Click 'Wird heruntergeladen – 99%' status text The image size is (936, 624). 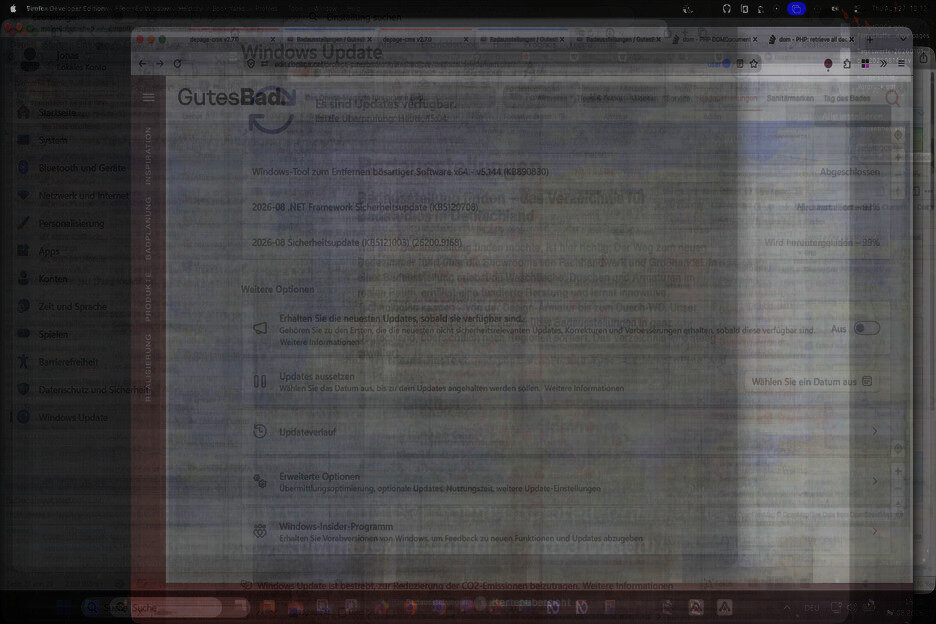822,243
